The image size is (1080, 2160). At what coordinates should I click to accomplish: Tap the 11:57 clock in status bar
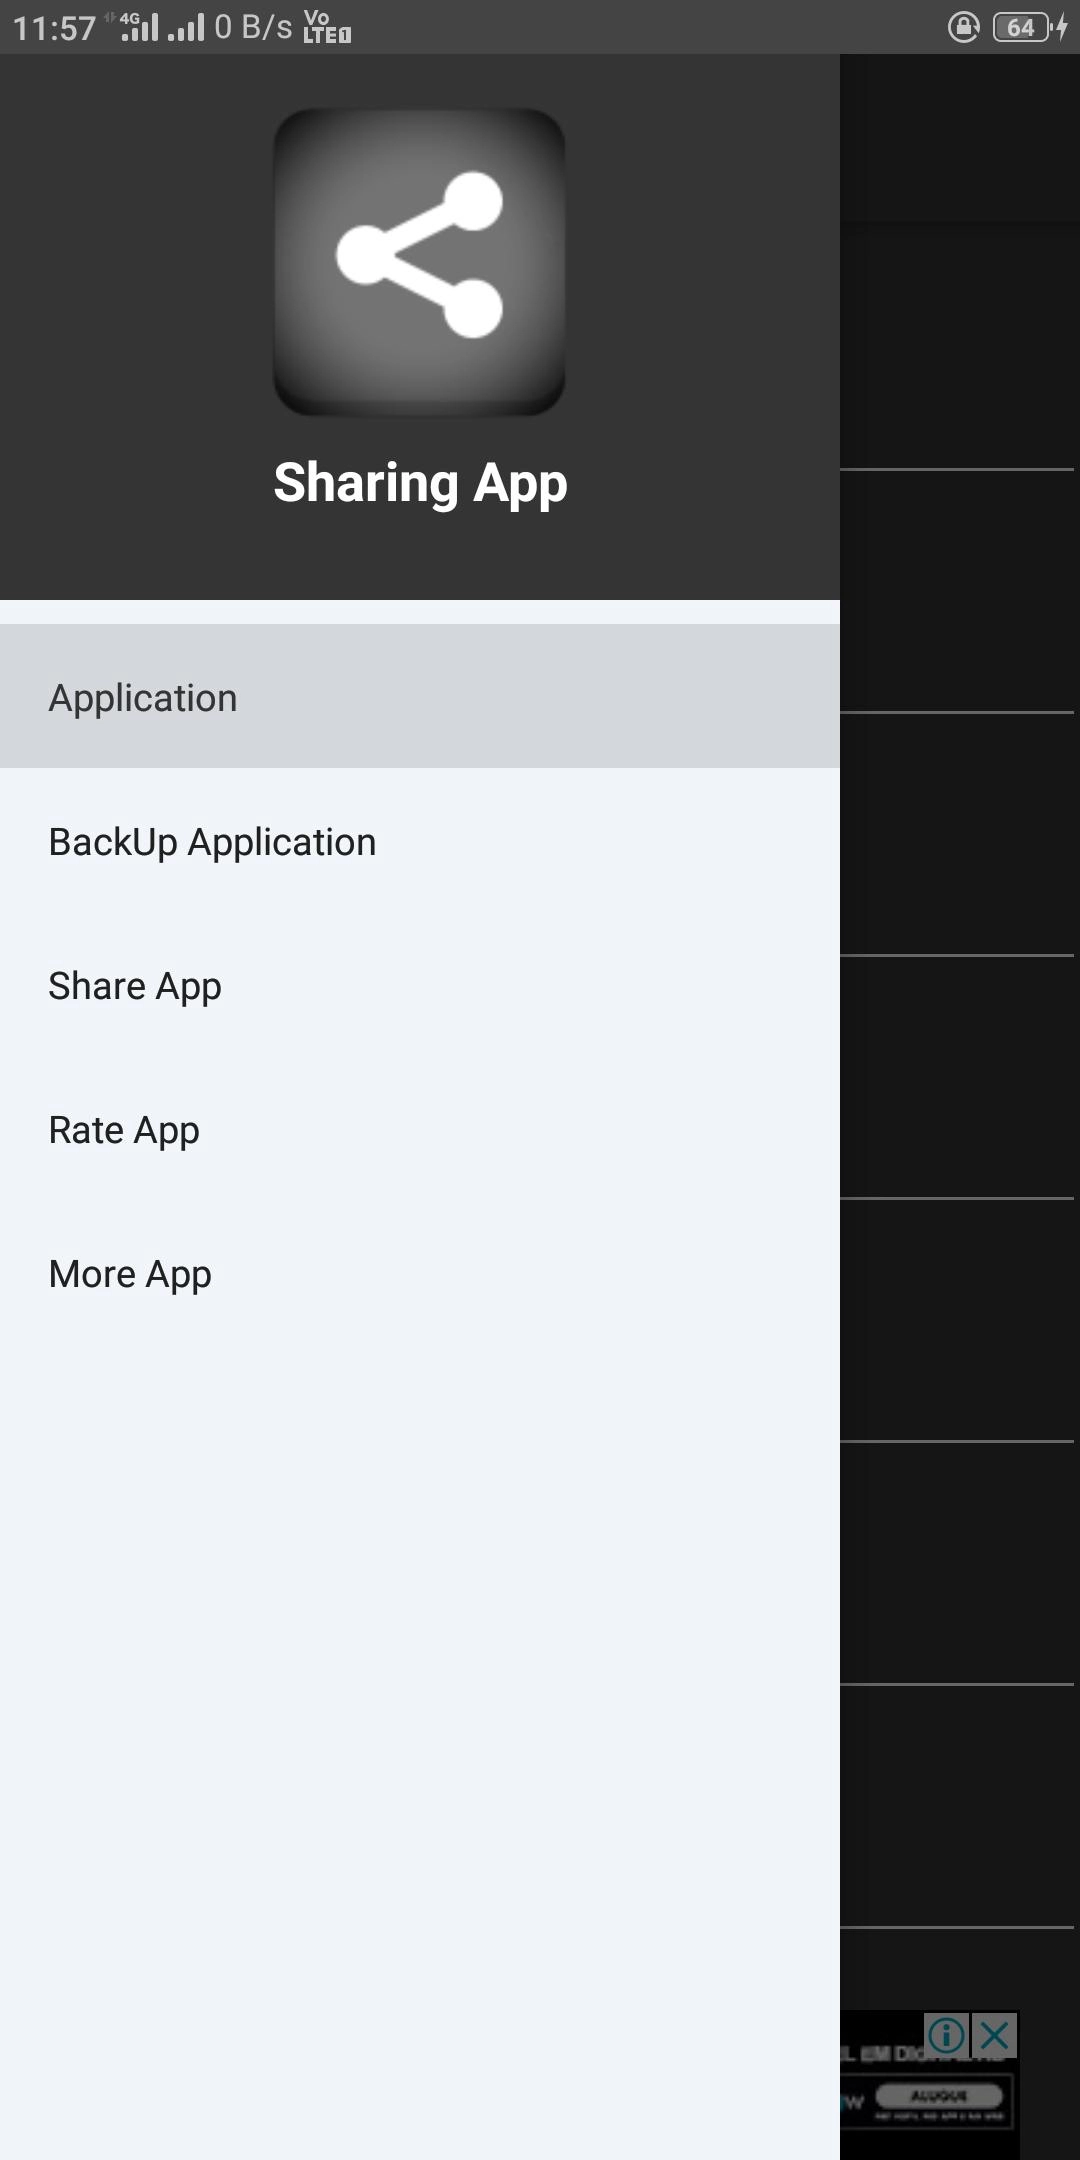click(x=54, y=27)
